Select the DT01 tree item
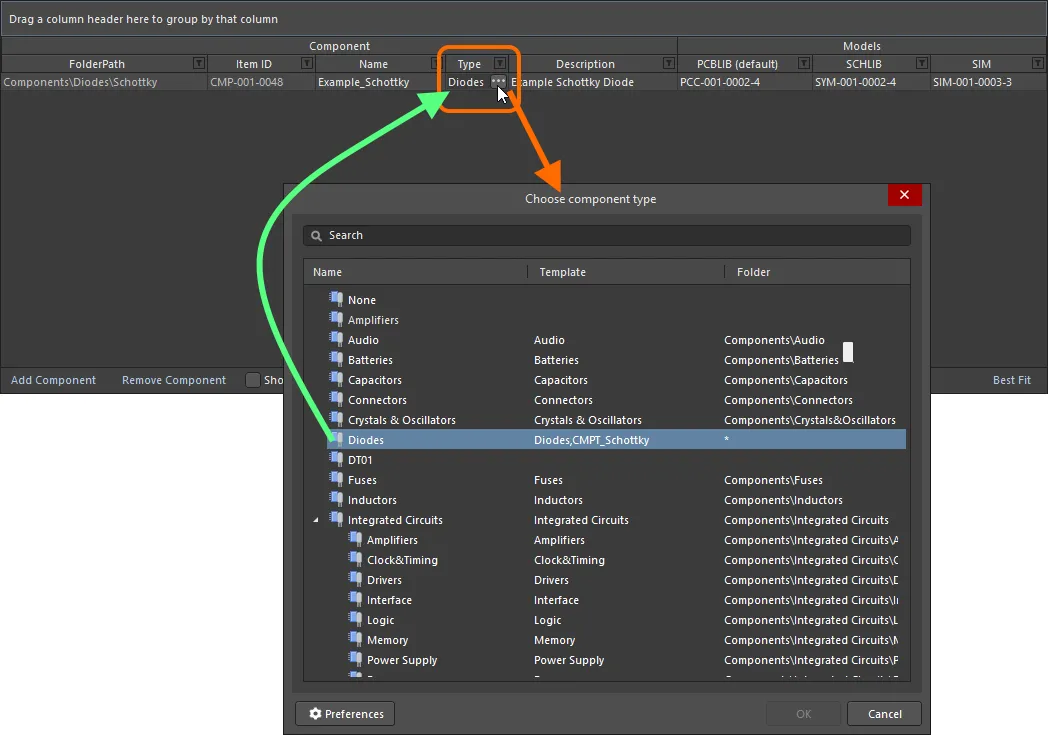The image size is (1048, 735). pos(360,460)
